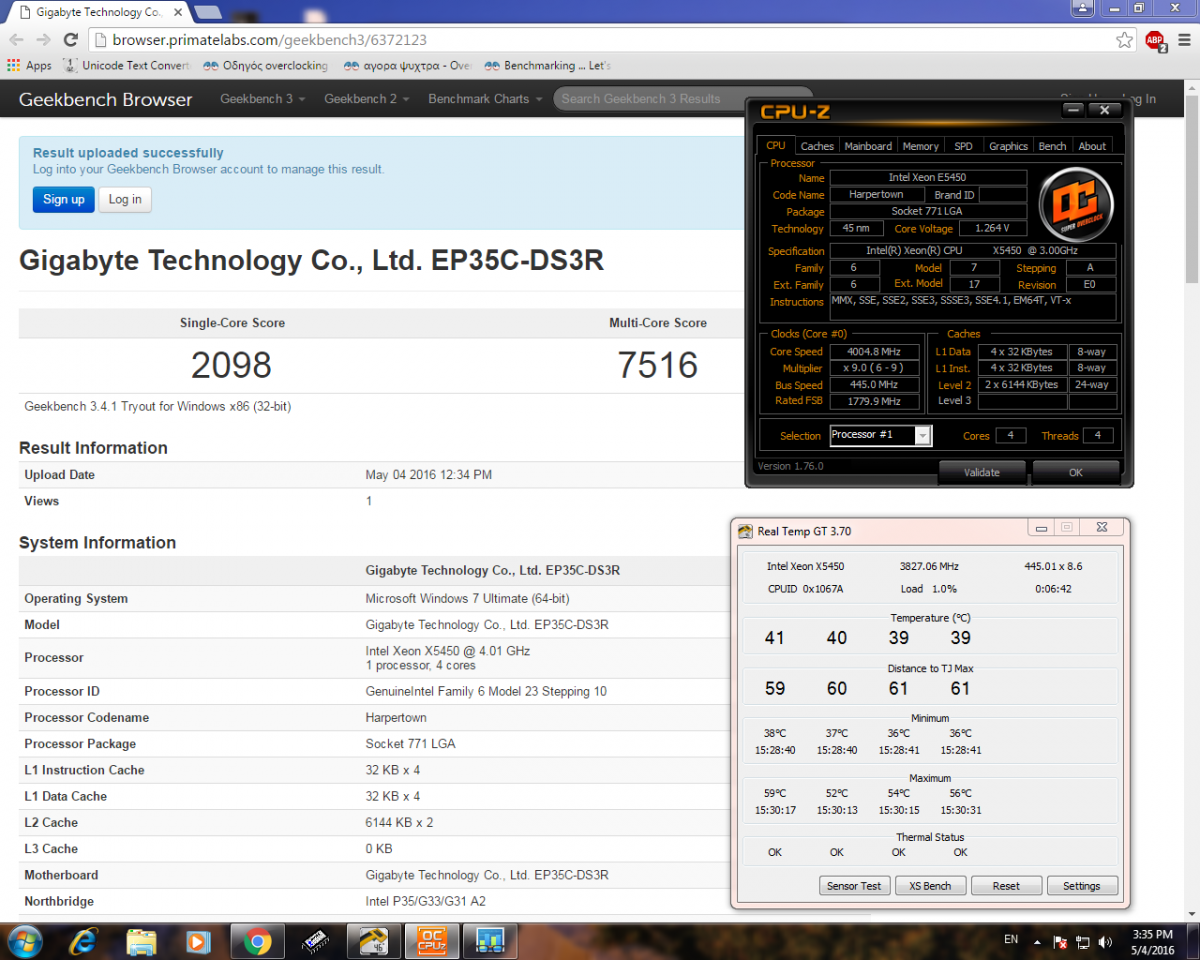This screenshot has height=960, width=1200.
Task: Close the Gigabyte Technology browser tab
Action: [178, 12]
